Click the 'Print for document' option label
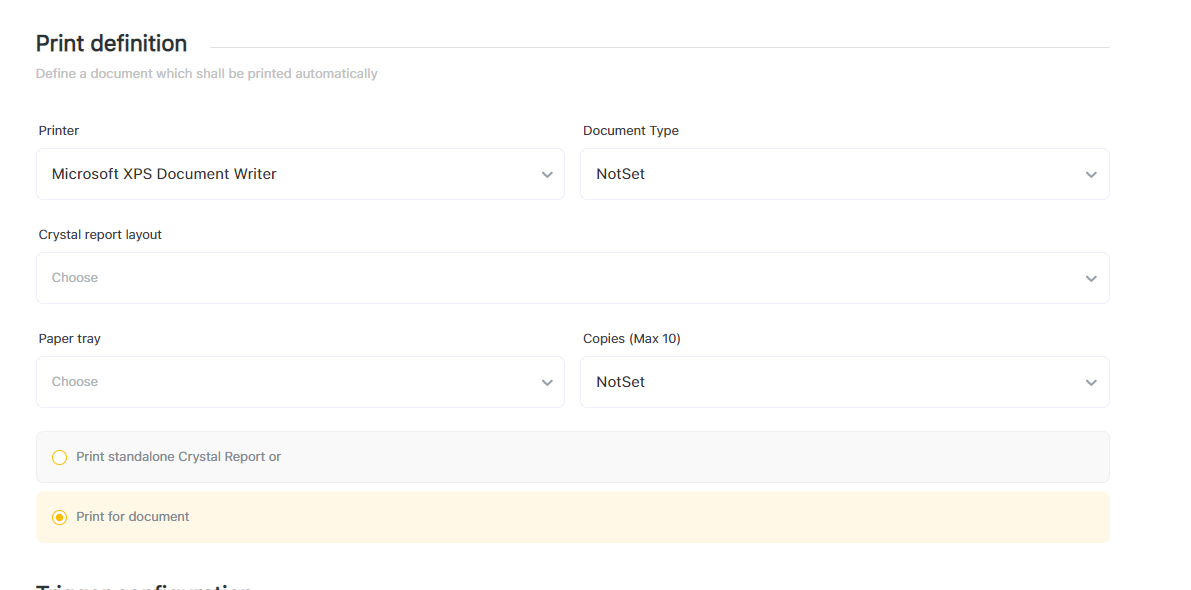Screen dimensions: 1191x590 coord(133,517)
